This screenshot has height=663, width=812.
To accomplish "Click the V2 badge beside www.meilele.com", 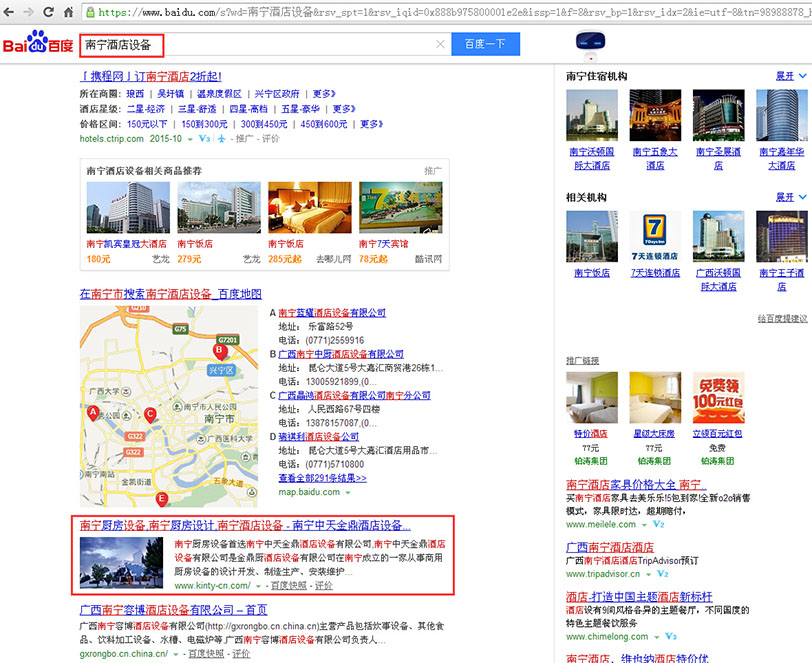I will point(658,524).
